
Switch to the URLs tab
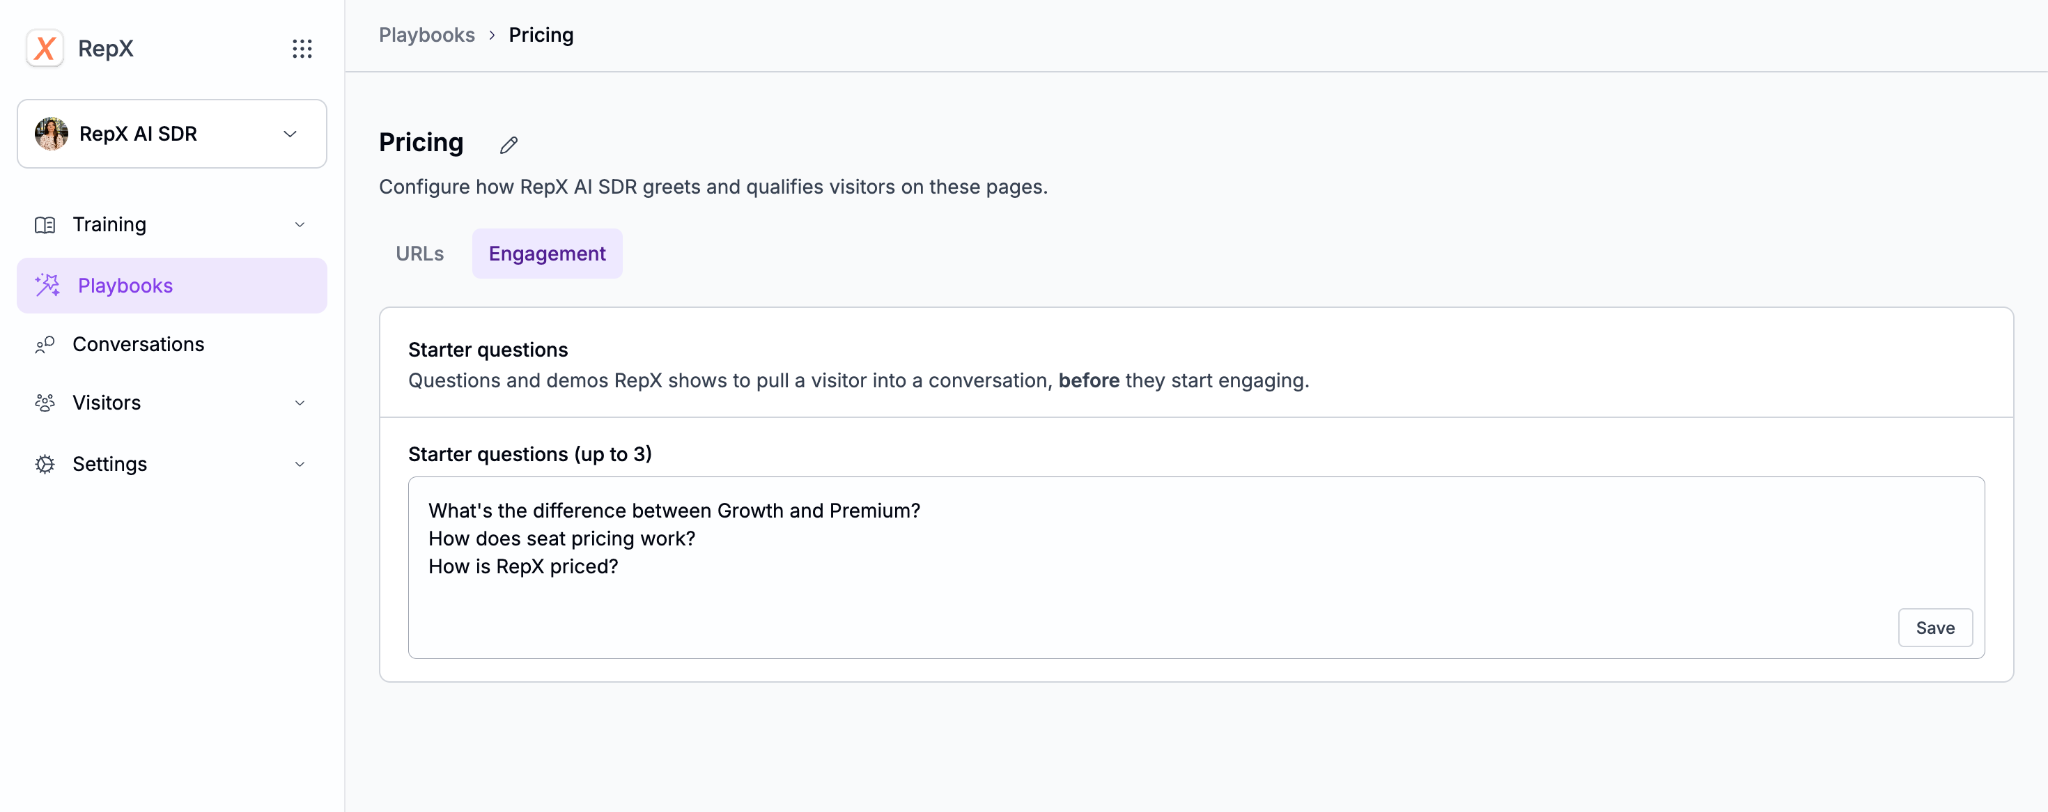coord(420,254)
